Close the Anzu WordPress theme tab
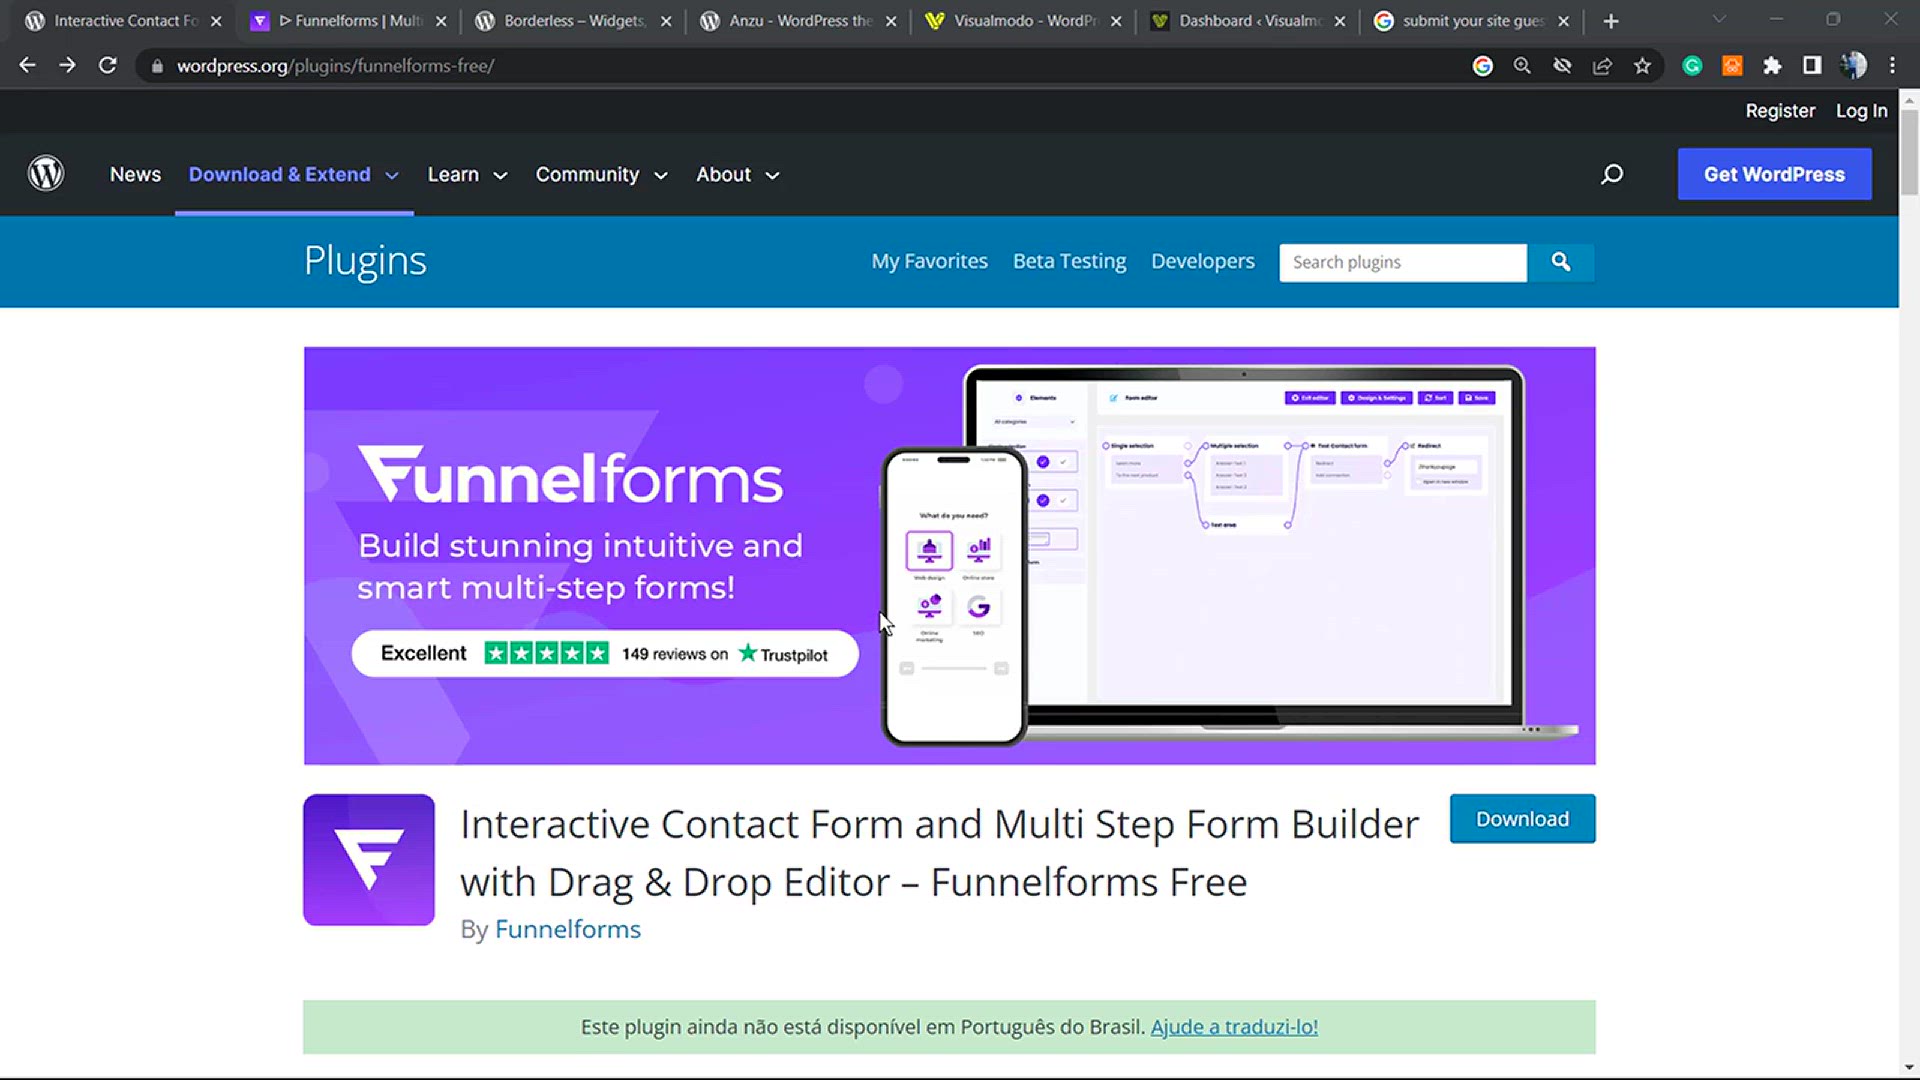Screen dimensions: 1920x1080 pyautogui.click(x=891, y=21)
